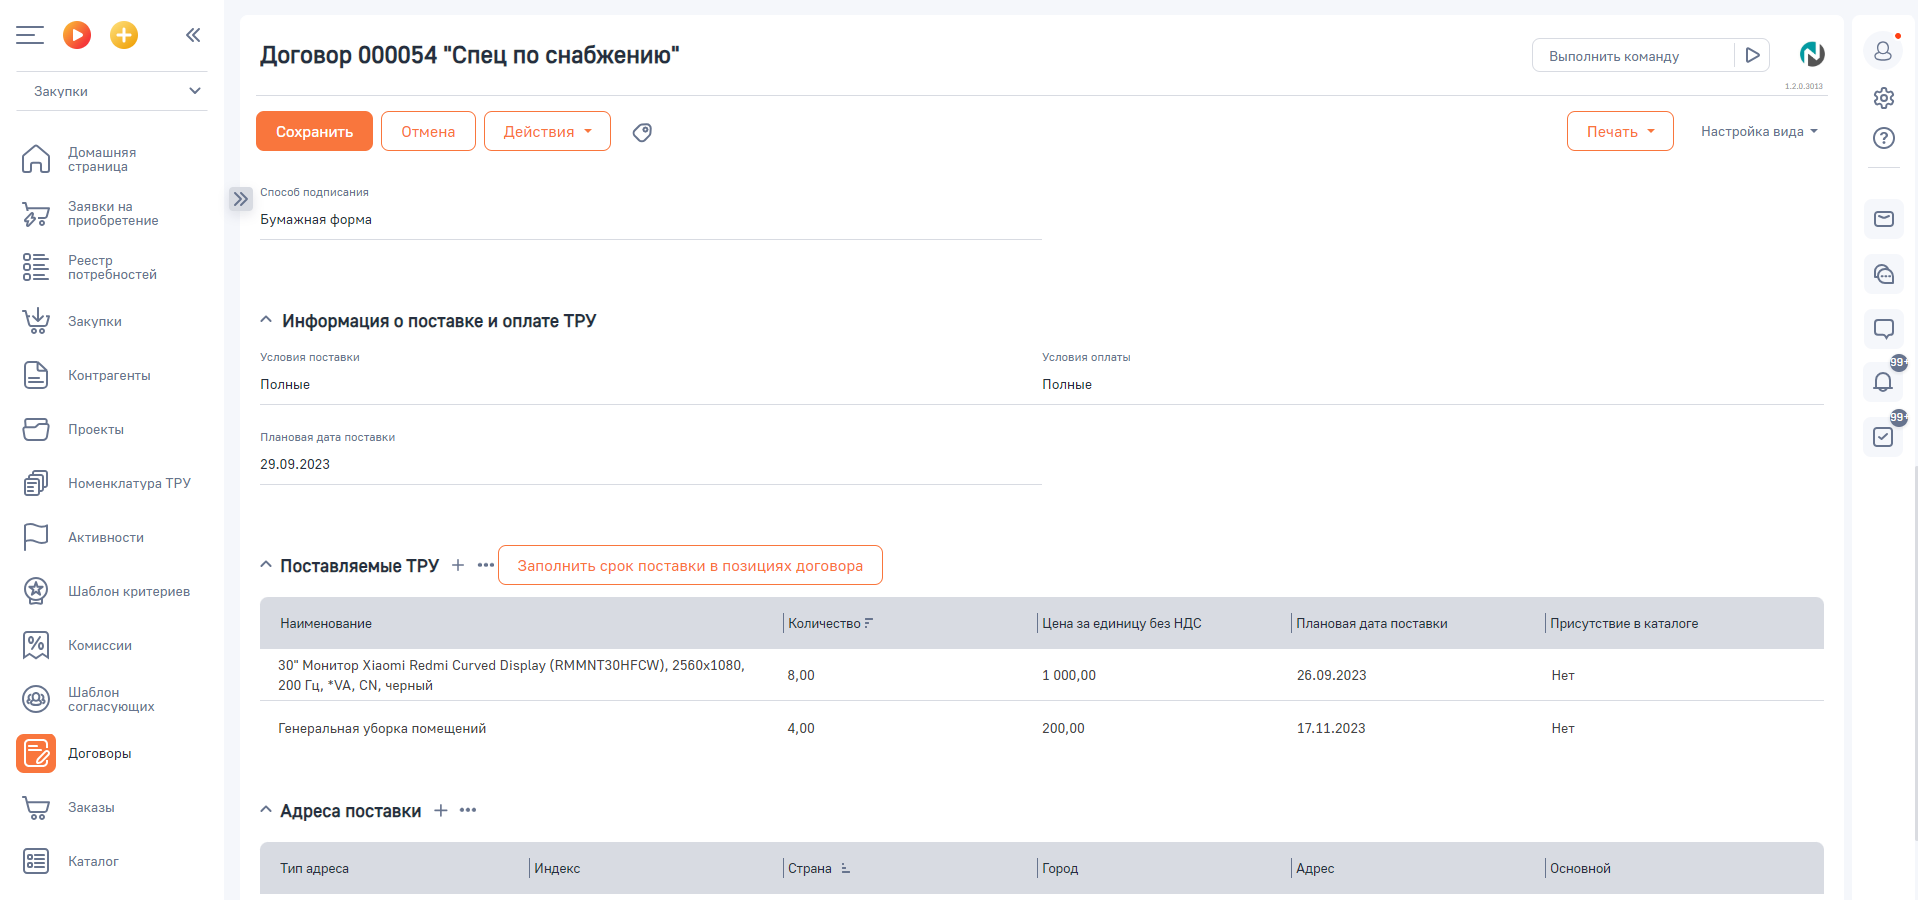Open more options for Адреса поставки
1918x900 pixels.
click(x=468, y=810)
